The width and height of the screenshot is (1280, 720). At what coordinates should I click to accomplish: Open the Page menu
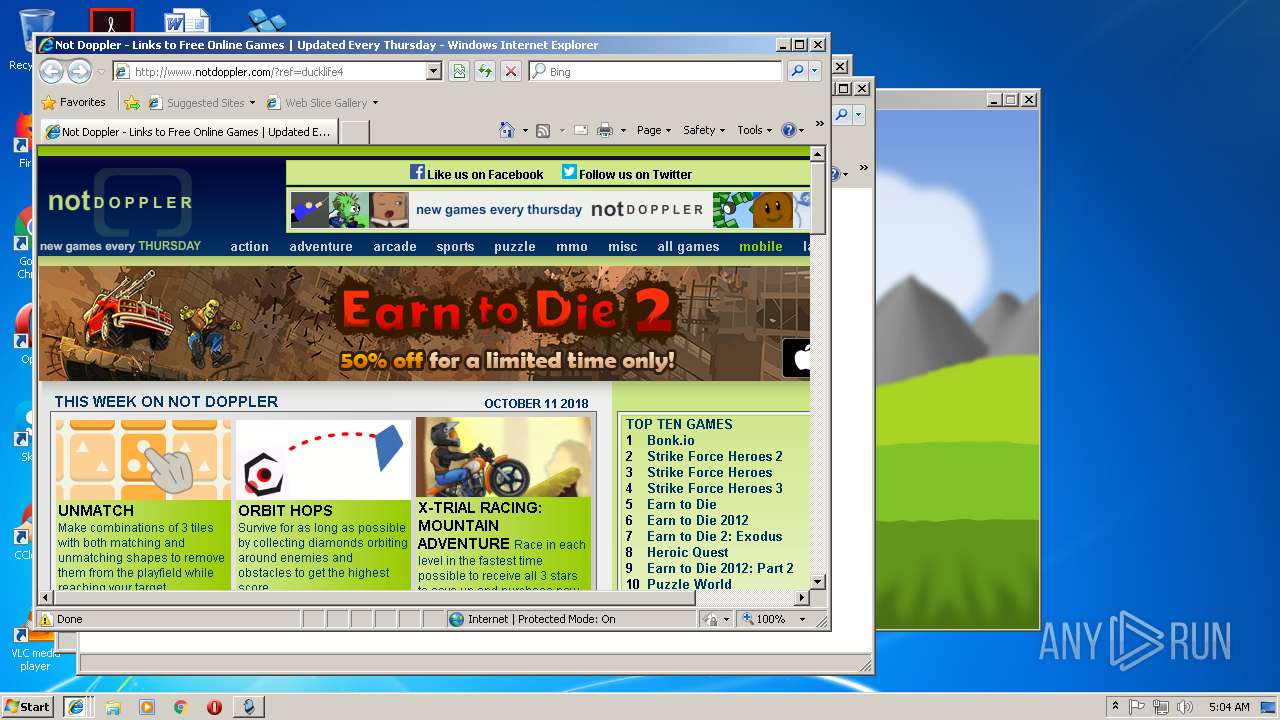pos(654,130)
